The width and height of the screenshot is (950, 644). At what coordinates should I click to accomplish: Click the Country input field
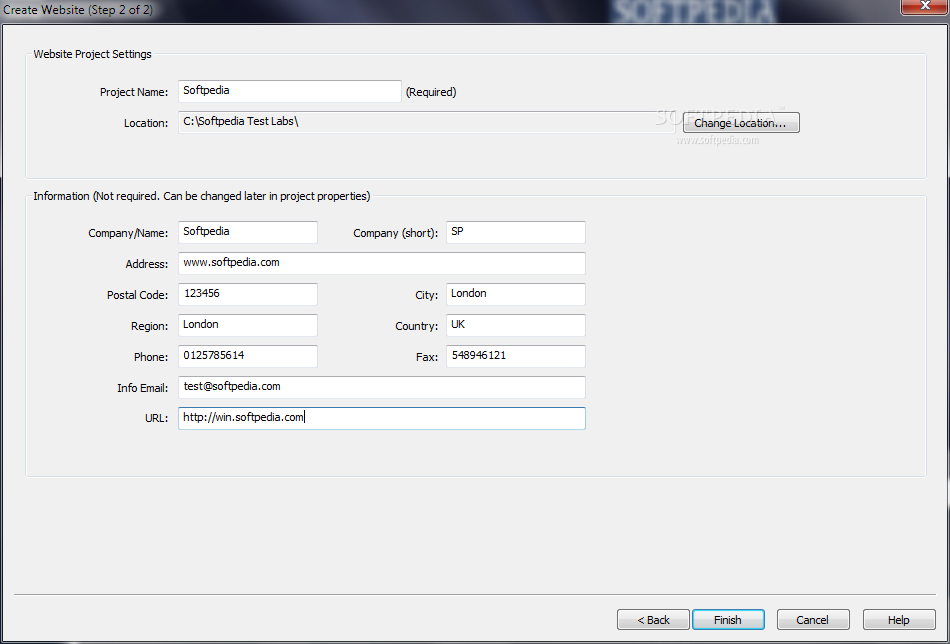[x=516, y=325]
